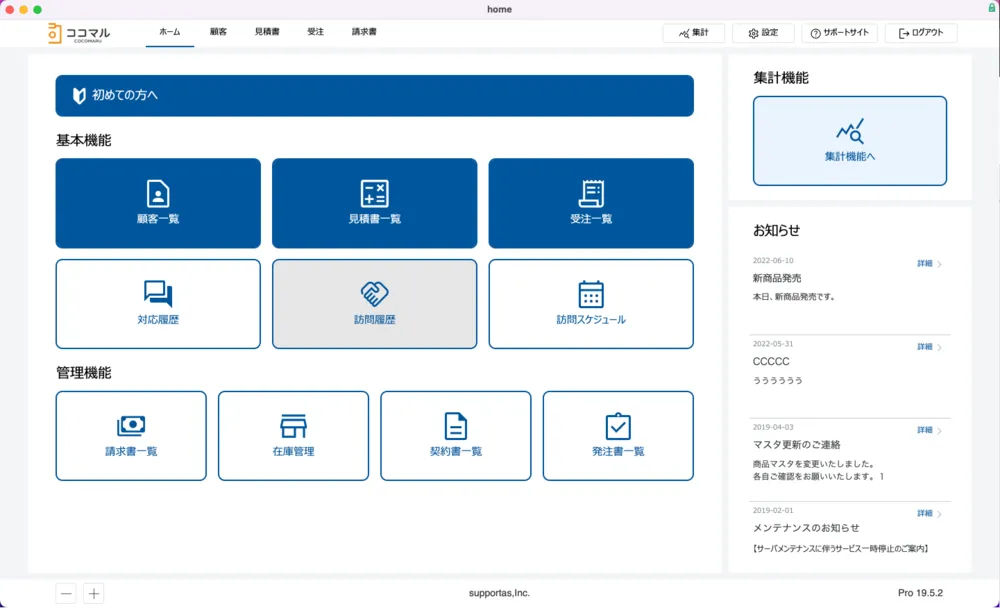Open 請求書一覧 money icon tile
The image size is (1000, 608).
point(131,436)
